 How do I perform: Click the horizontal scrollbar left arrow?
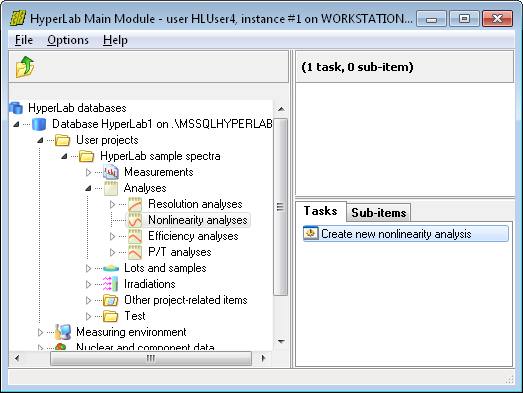pos(17,358)
